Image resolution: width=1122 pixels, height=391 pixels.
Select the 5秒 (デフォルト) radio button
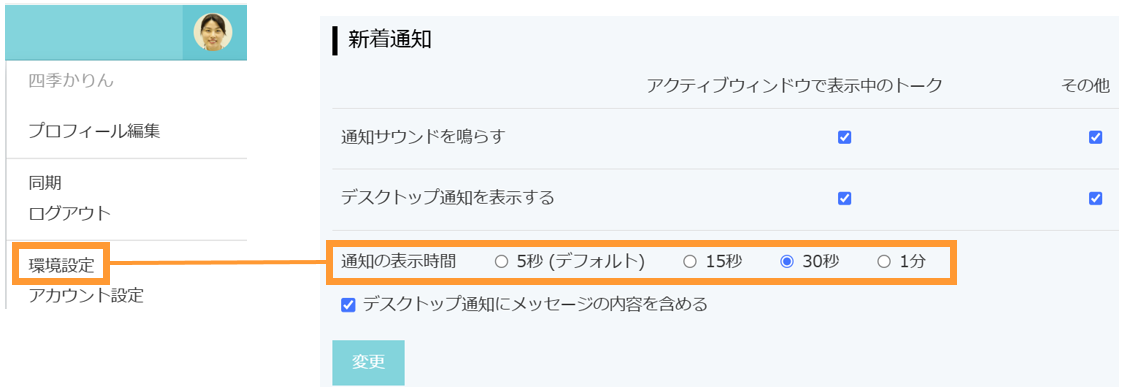click(502, 262)
